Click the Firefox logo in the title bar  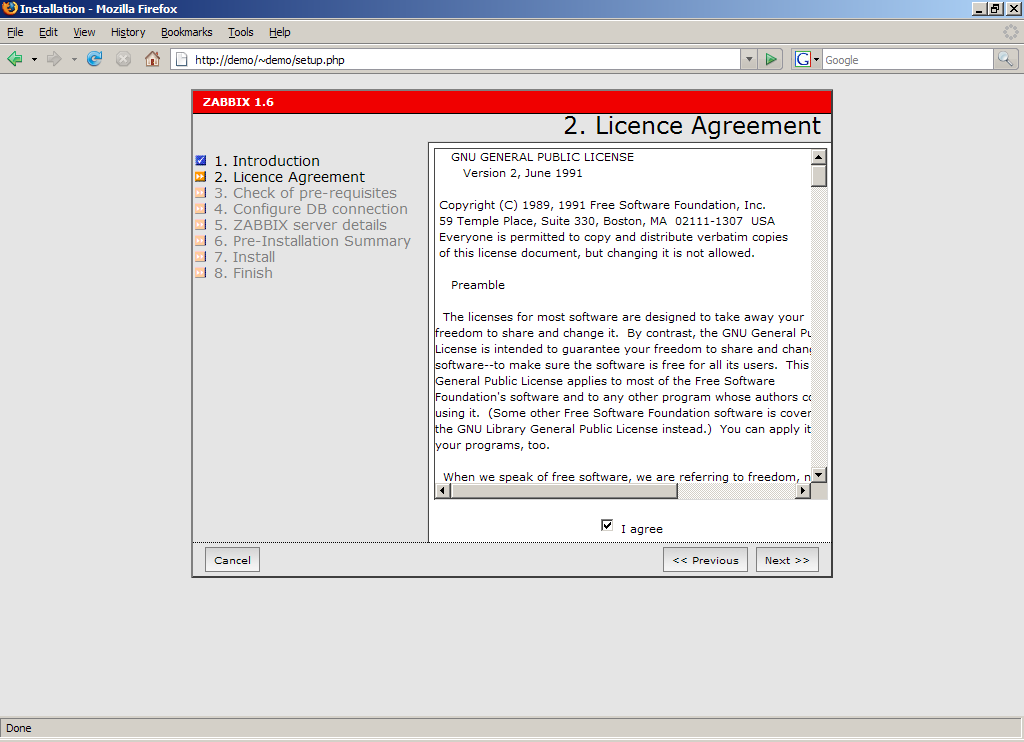(x=10, y=8)
